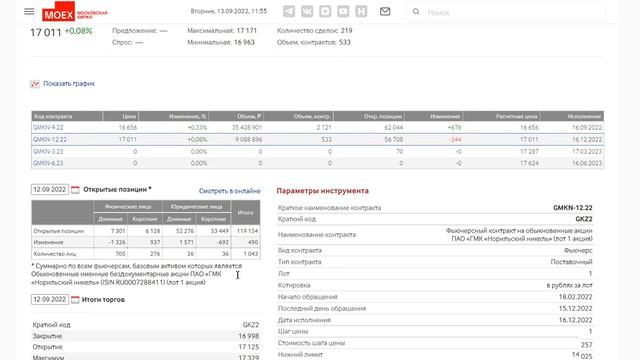Click the Открытие value 17 125
Image resolution: width=640 pixels, height=360 pixels.
click(249, 347)
